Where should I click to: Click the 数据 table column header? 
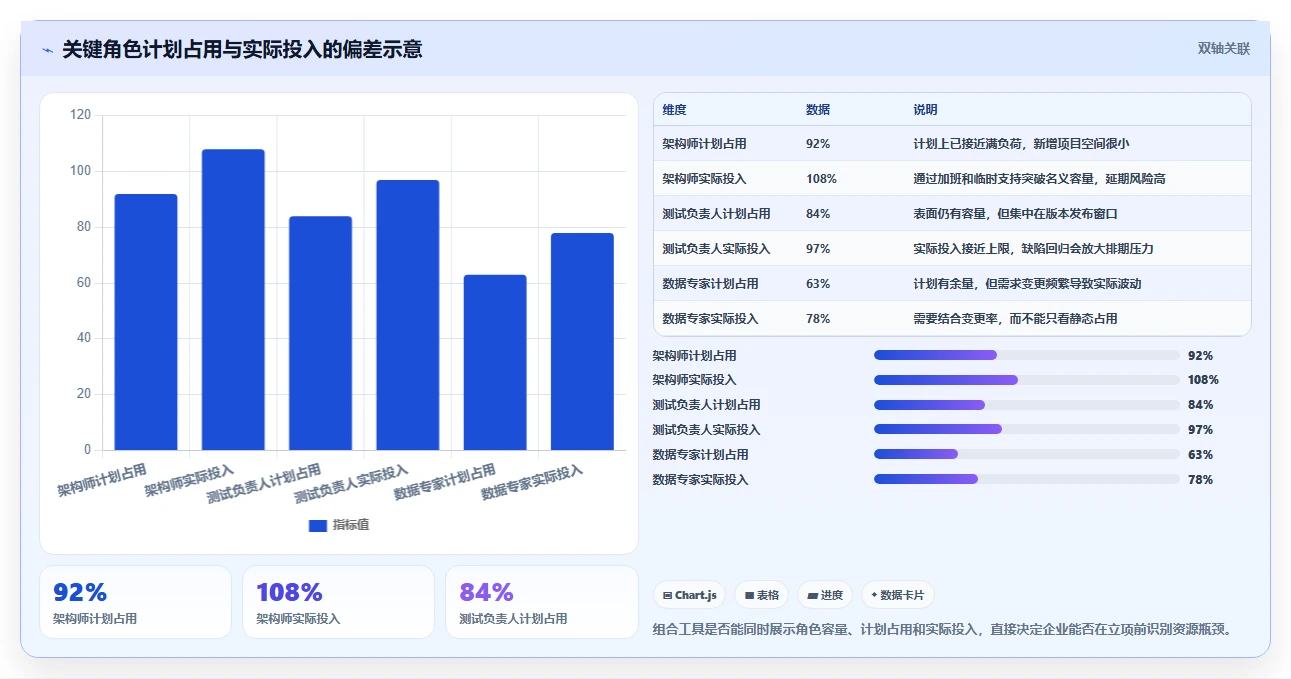click(818, 110)
